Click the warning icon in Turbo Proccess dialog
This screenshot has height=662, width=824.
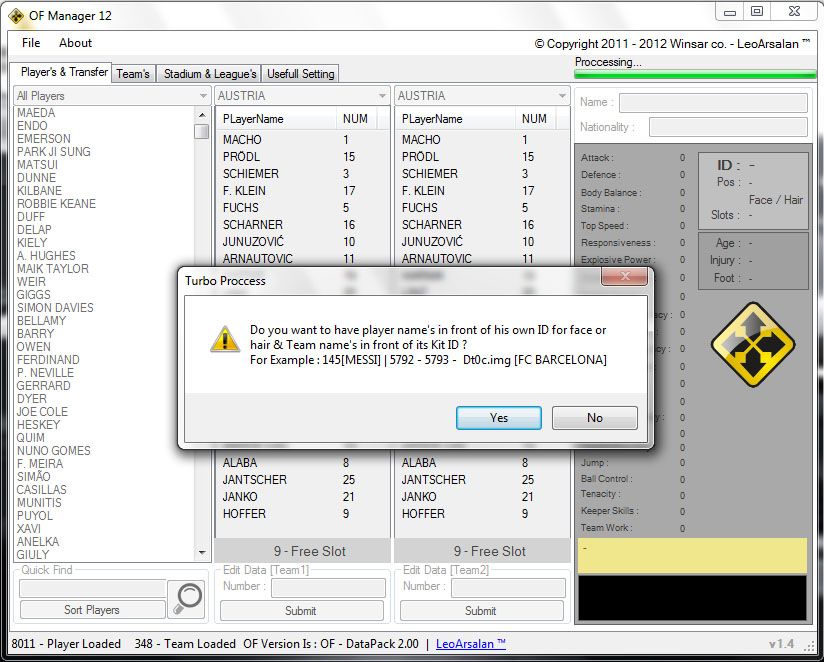(223, 338)
